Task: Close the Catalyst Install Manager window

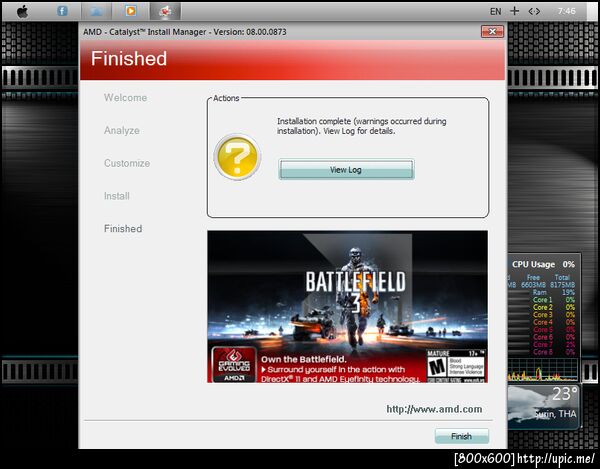Action: click(x=492, y=31)
